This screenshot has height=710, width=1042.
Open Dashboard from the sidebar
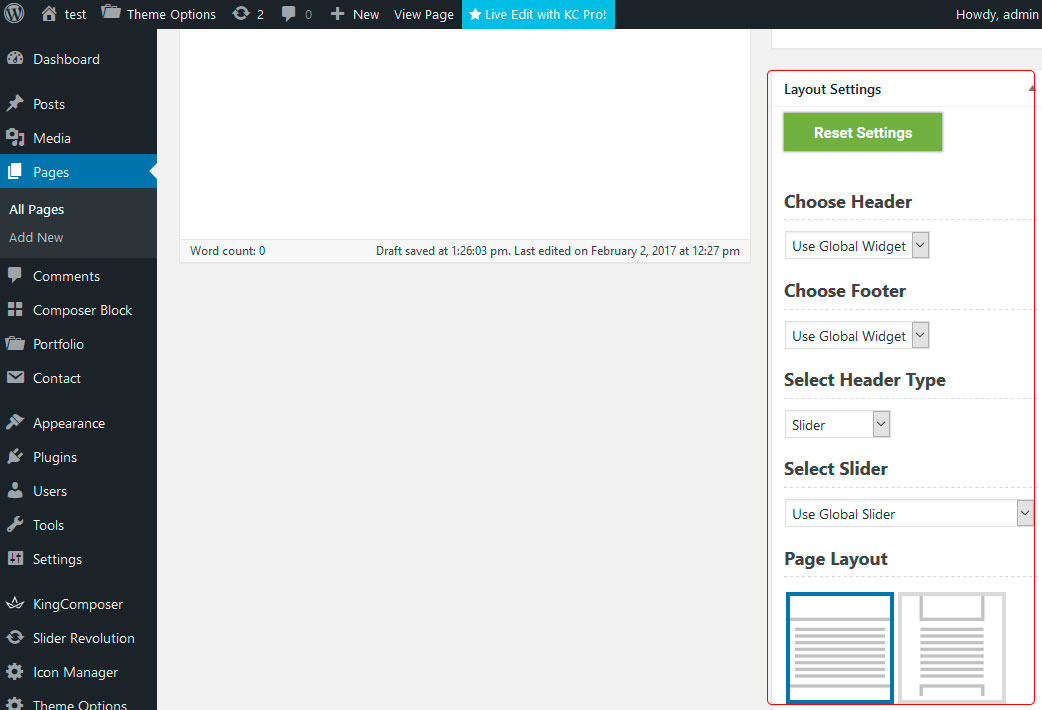click(66, 59)
